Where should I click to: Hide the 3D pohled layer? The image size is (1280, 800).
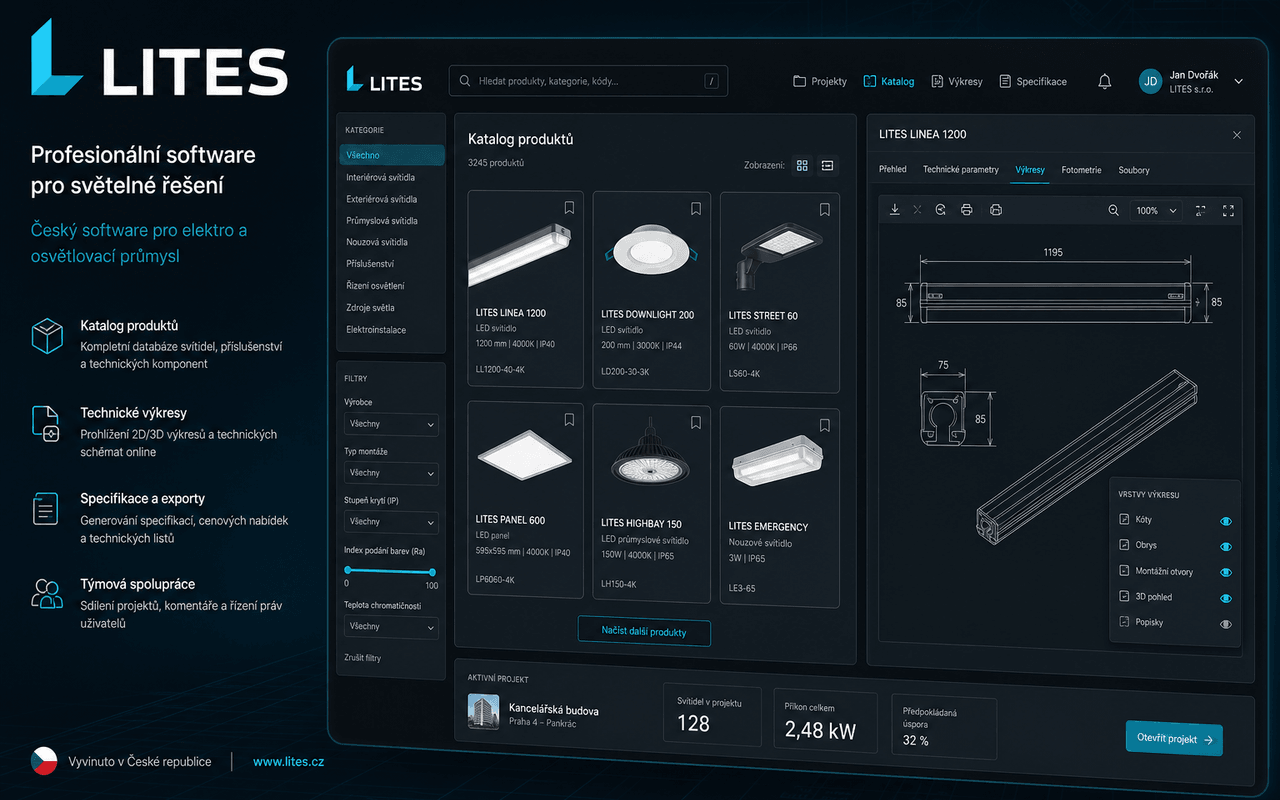coord(1226,598)
